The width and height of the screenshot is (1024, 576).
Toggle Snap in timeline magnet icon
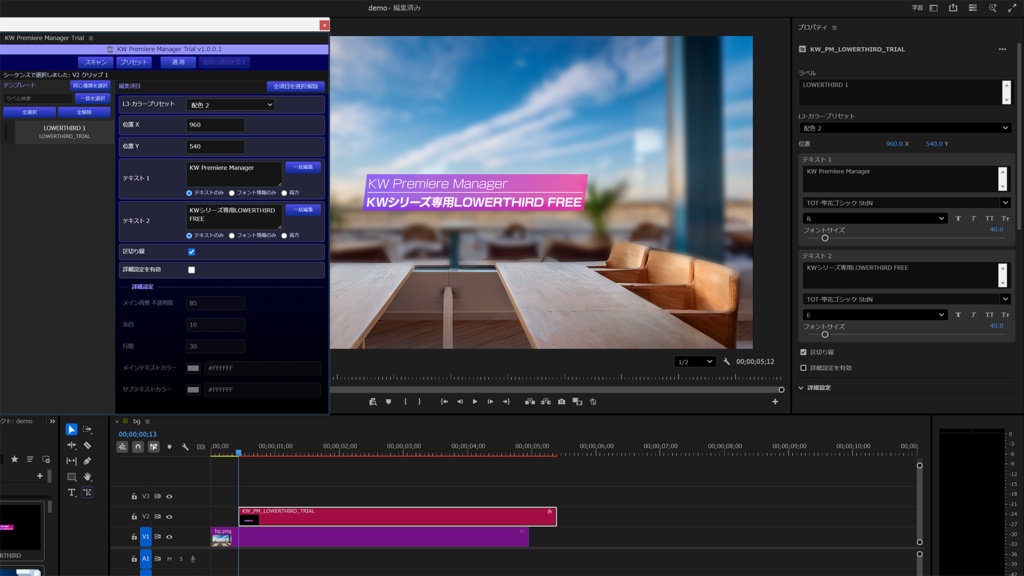pos(138,447)
